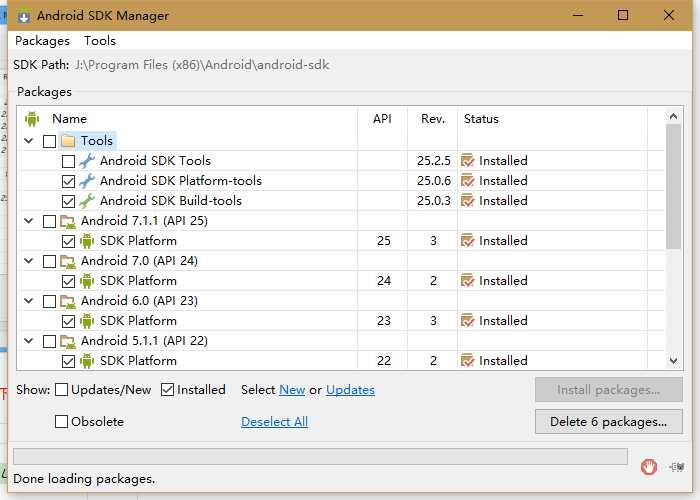Click the Updates selection link
The width and height of the screenshot is (700, 500).
click(x=350, y=390)
